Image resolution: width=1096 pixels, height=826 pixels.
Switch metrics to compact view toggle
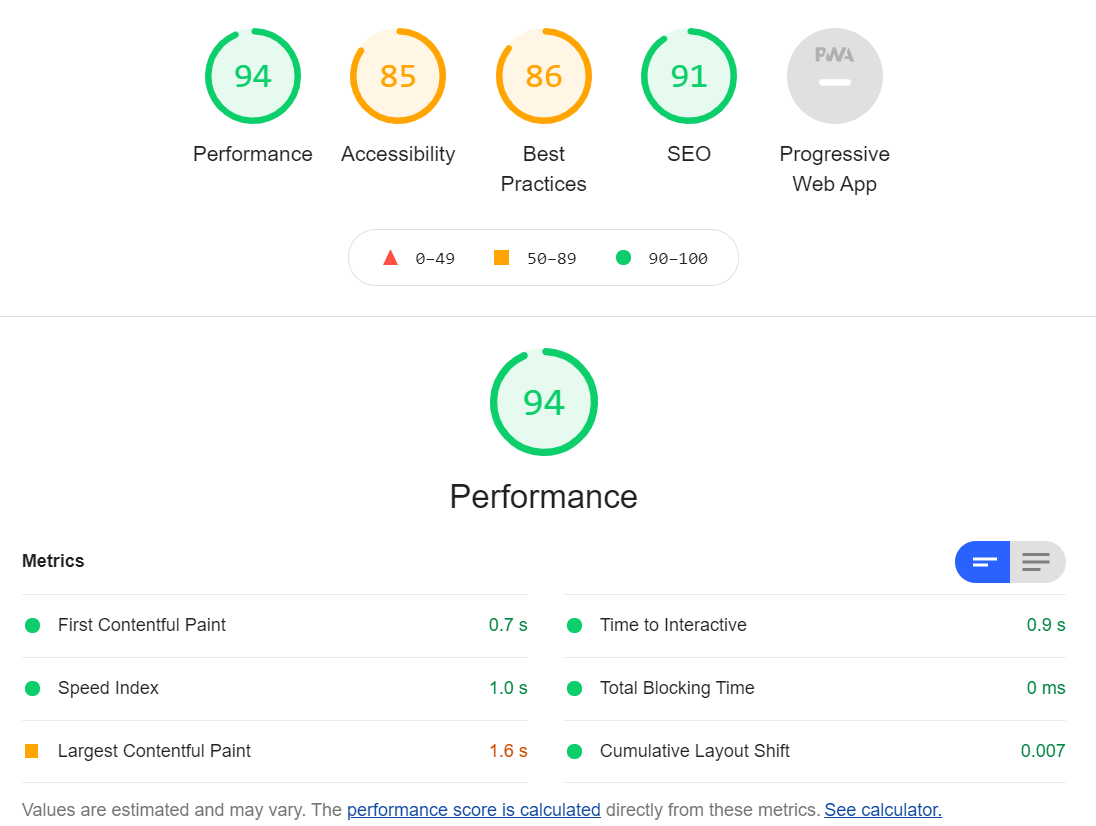(982, 562)
